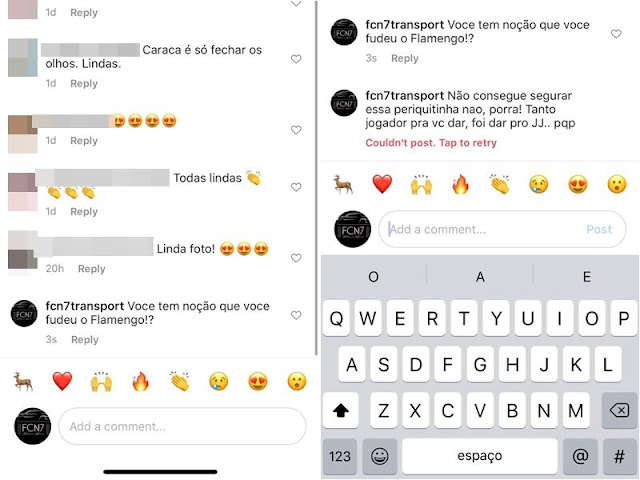Tap the fire emoji above the keyboard
This screenshot has width=640, height=480.
point(460,184)
